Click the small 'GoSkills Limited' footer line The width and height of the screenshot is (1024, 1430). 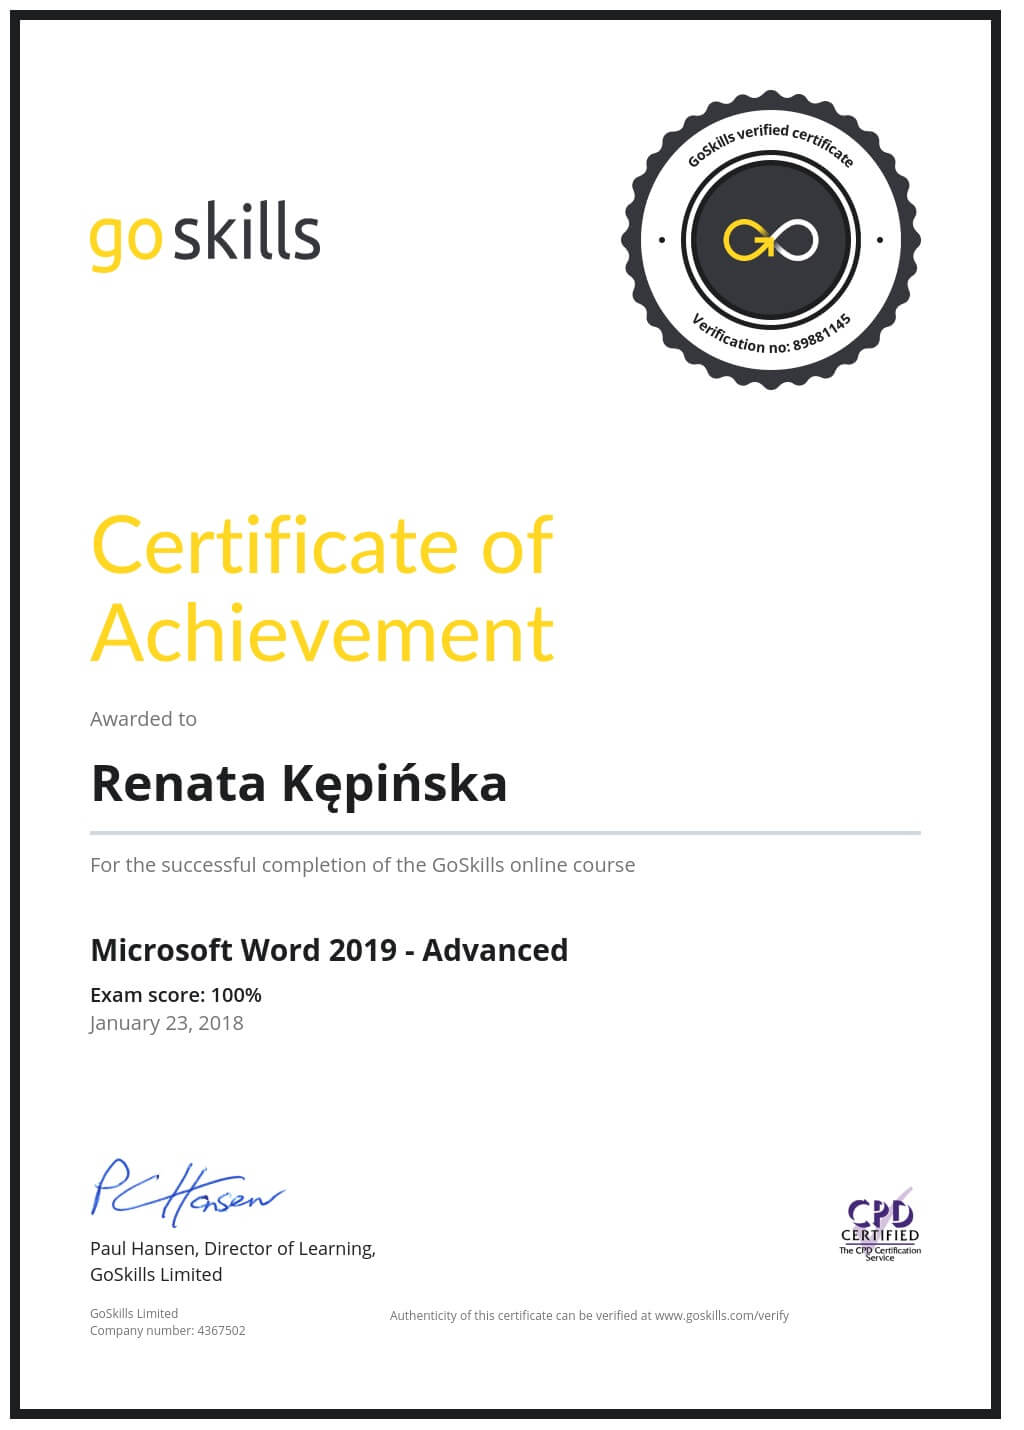point(134,1314)
